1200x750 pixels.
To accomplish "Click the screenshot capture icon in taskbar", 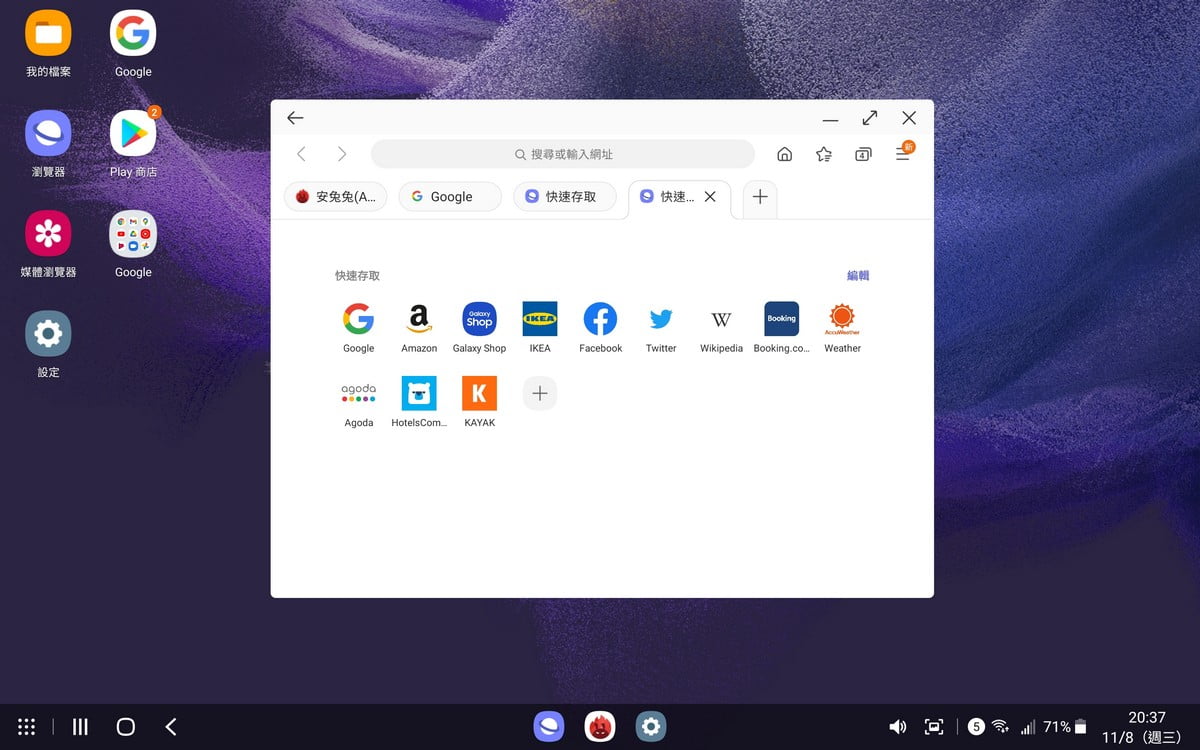I will pos(934,727).
